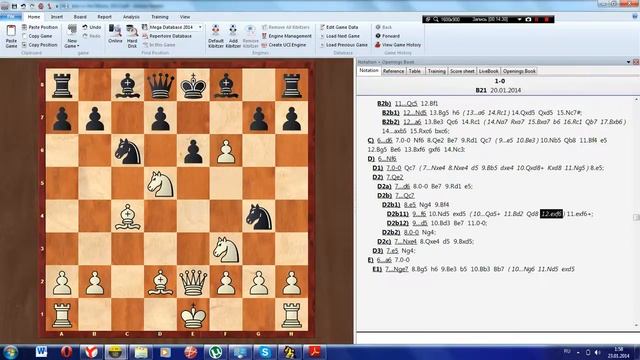The height and width of the screenshot is (360, 640).
Task: Select the white bishop on c4
Action: point(128,216)
